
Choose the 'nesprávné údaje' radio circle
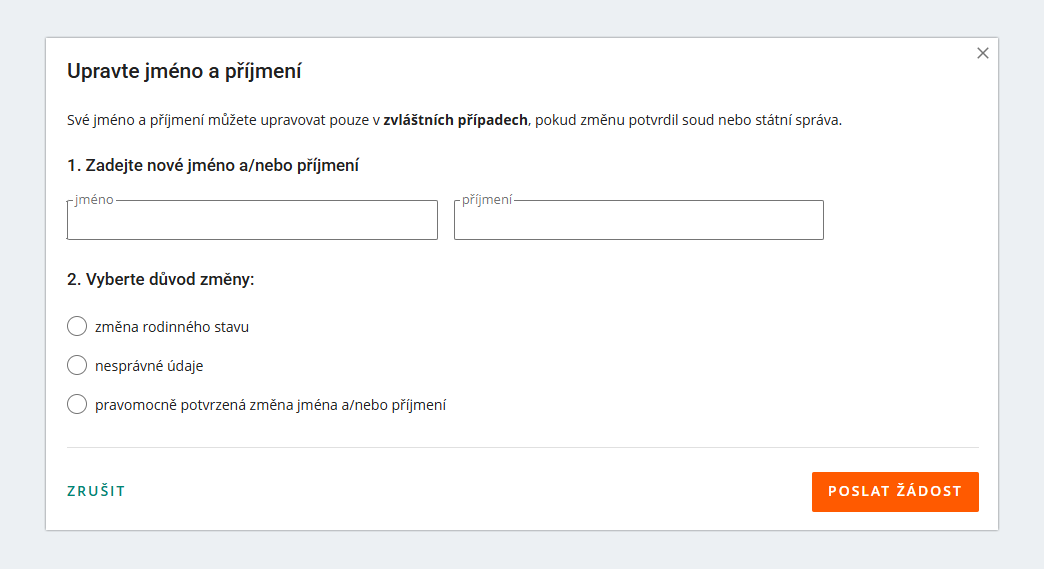[x=77, y=365]
